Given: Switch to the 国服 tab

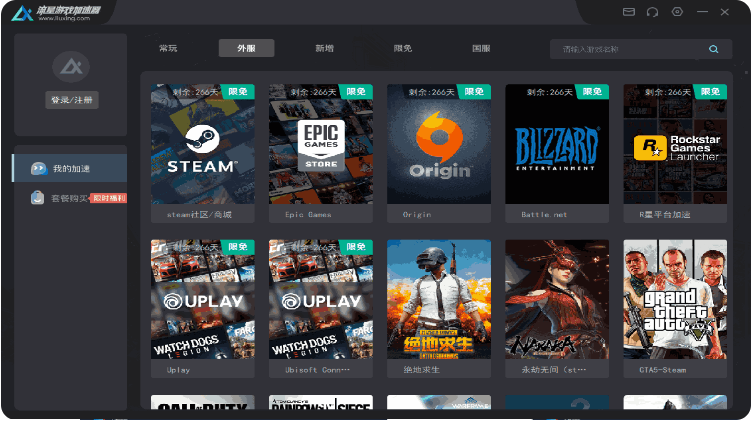Looking at the screenshot, I should click(481, 48).
